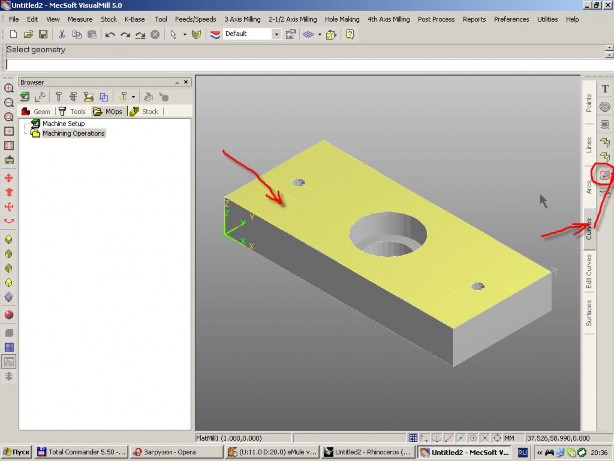Image resolution: width=614 pixels, height=461 pixels.
Task: Toggle the center snap circle icon
Action: 473,438
